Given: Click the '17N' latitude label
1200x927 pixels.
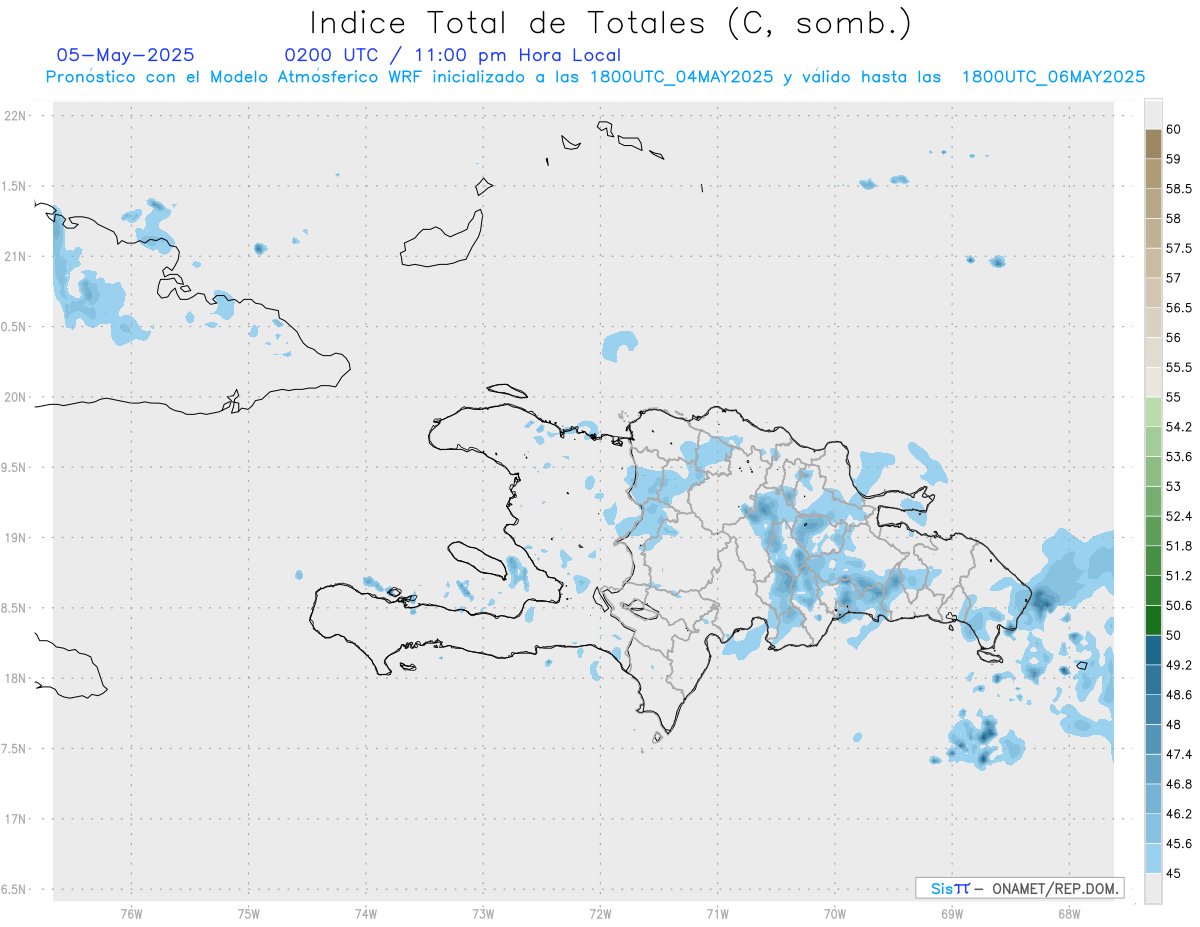Looking at the screenshot, I should point(16,819).
